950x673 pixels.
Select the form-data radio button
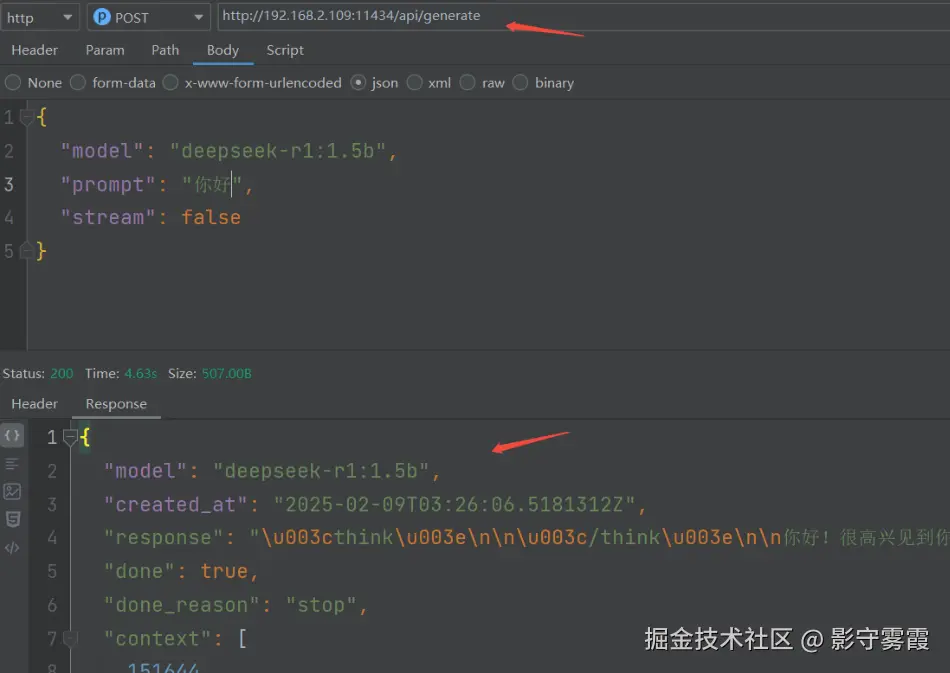(x=78, y=82)
